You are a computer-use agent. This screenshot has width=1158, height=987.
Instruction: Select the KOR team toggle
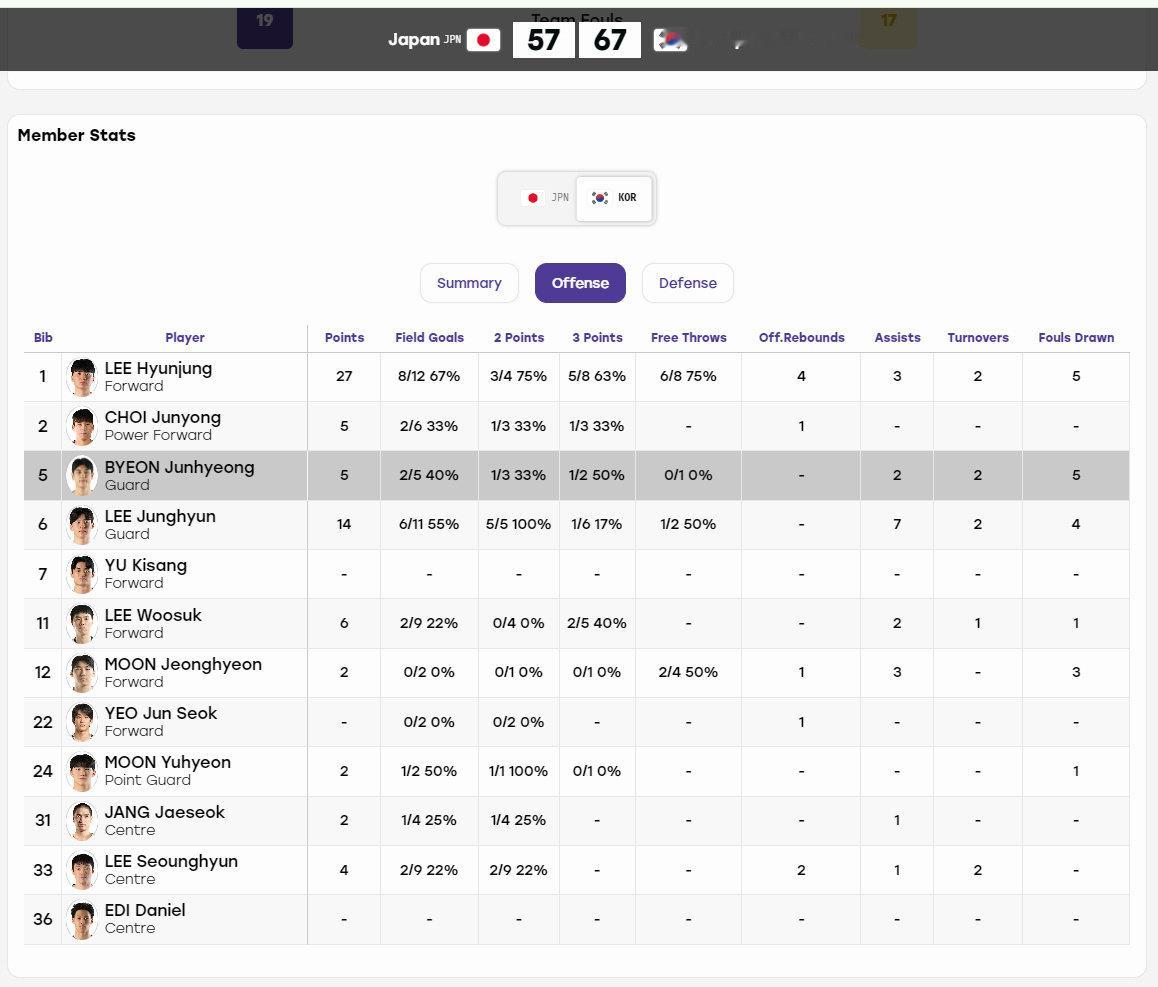pos(614,198)
